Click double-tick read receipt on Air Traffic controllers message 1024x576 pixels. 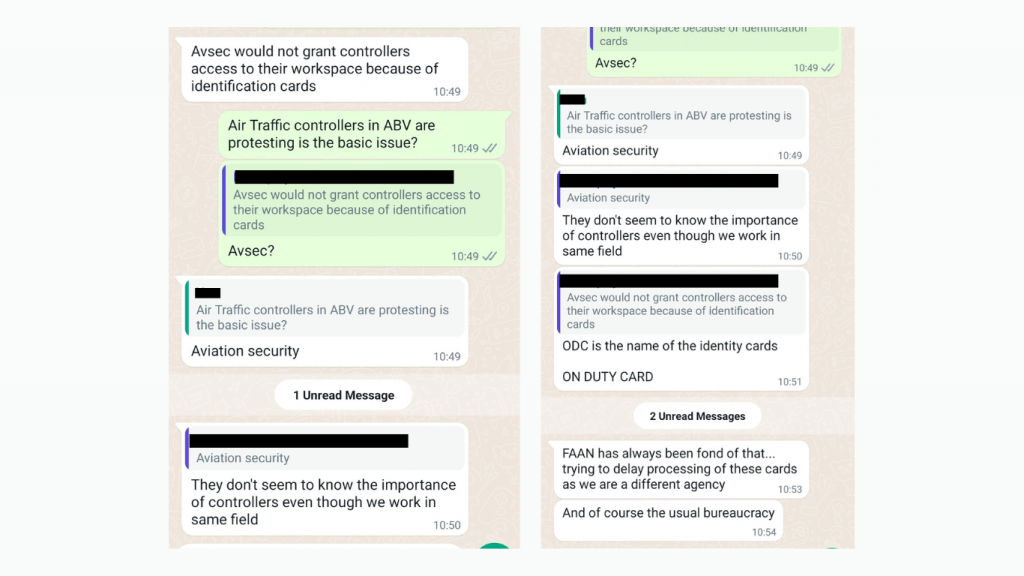490,148
